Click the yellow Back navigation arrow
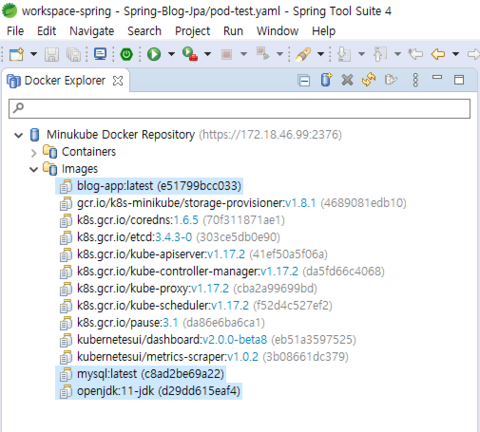 (x=438, y=54)
